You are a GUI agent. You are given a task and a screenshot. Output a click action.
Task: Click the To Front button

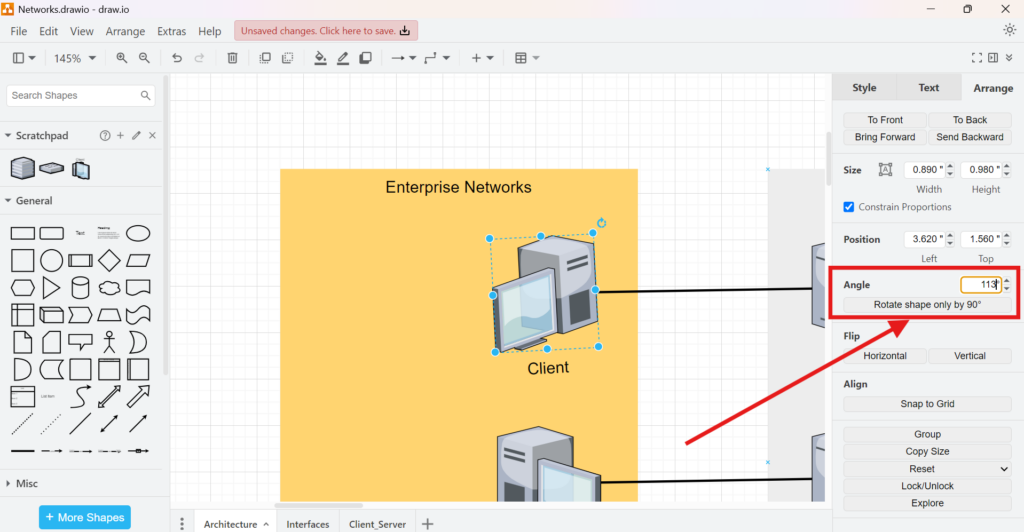(885, 119)
